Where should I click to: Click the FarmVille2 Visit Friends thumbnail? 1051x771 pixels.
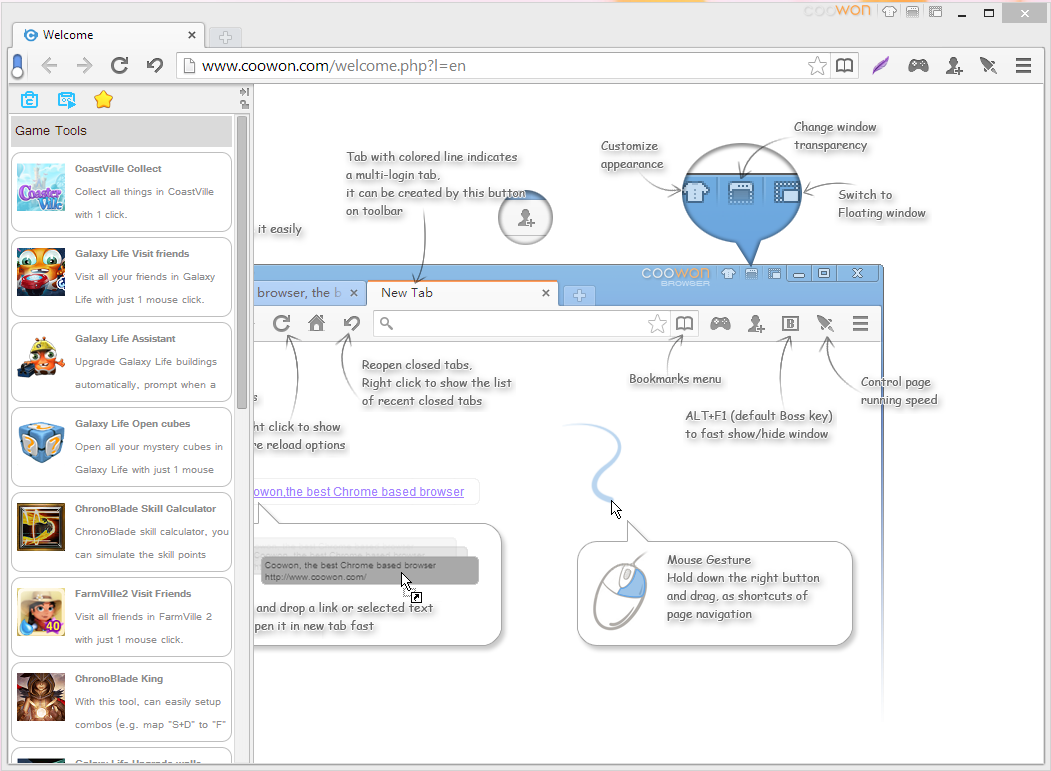click(x=41, y=612)
